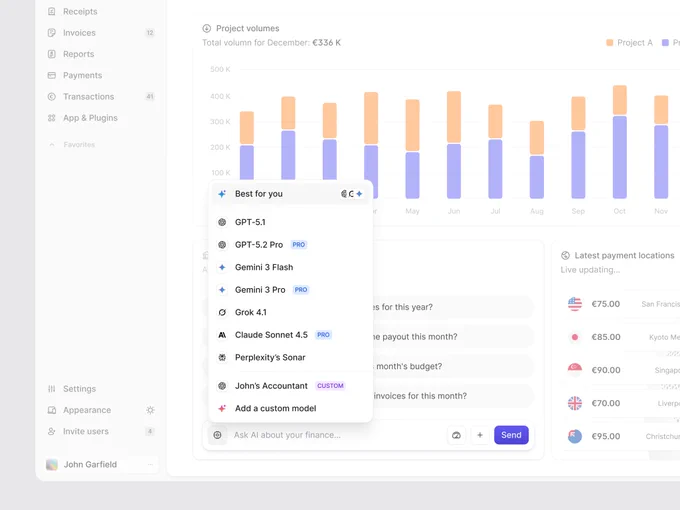Click the Transactions count badge 41
Viewport: 680px width, 510px height.
point(150,96)
